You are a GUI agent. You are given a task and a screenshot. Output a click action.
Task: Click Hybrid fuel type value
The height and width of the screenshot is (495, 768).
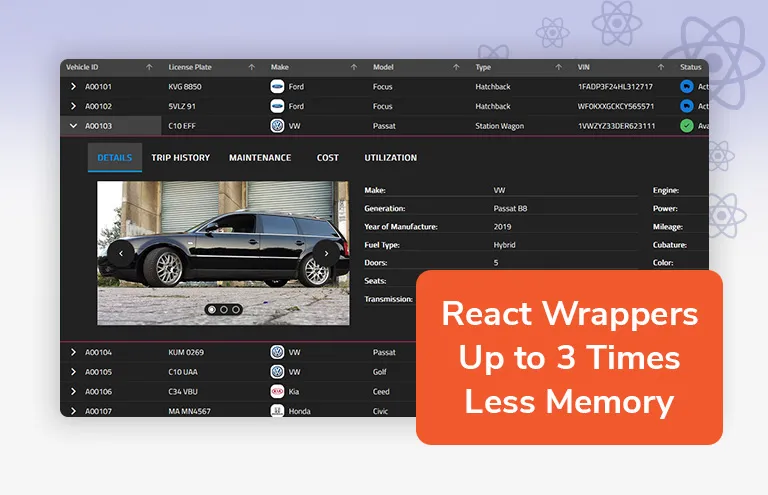point(504,245)
